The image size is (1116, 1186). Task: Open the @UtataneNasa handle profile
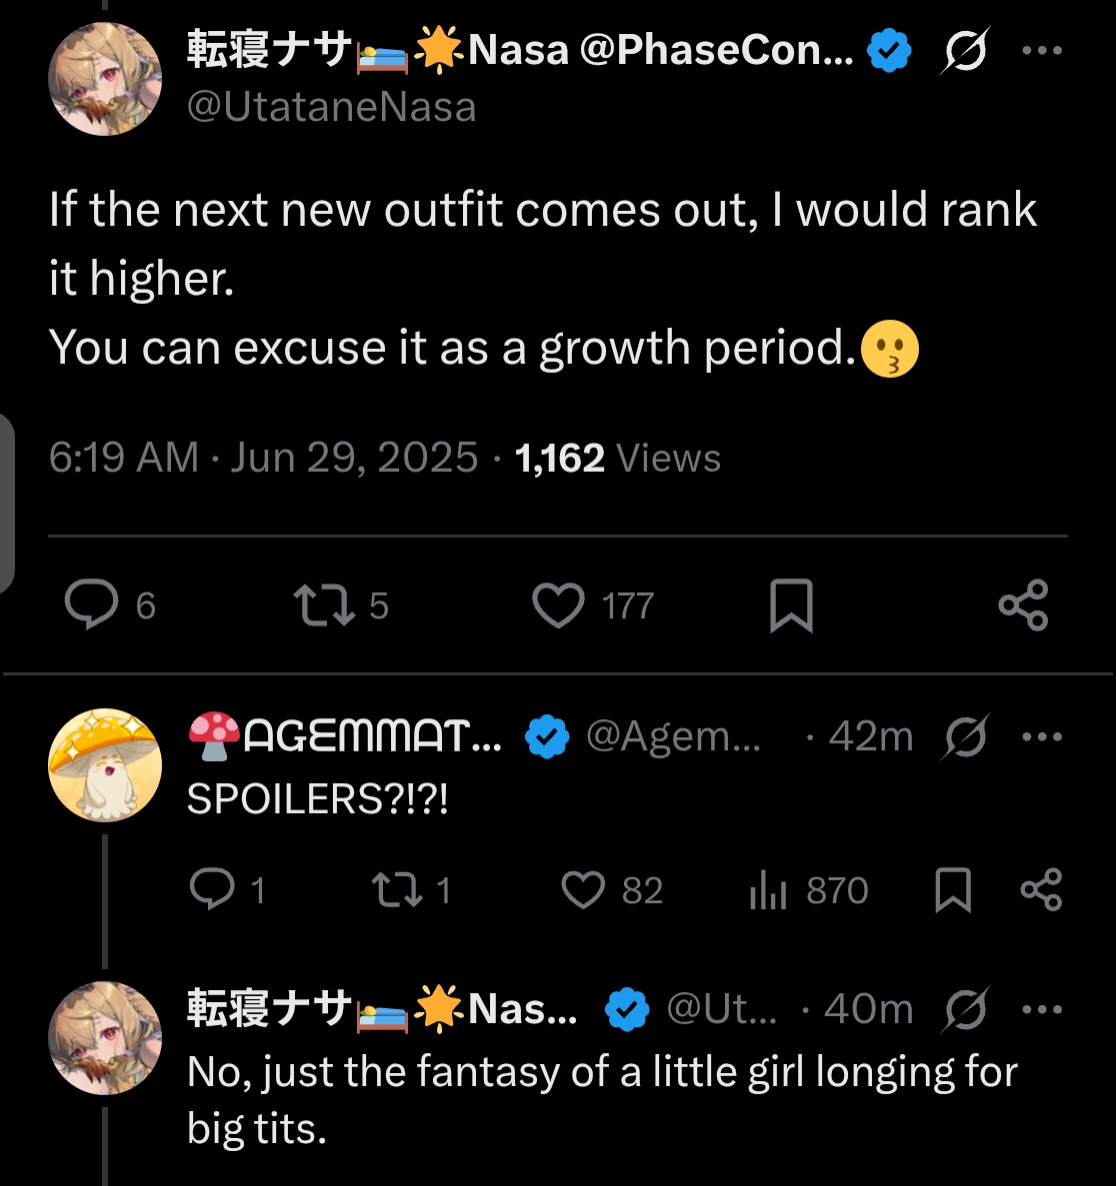click(x=331, y=107)
